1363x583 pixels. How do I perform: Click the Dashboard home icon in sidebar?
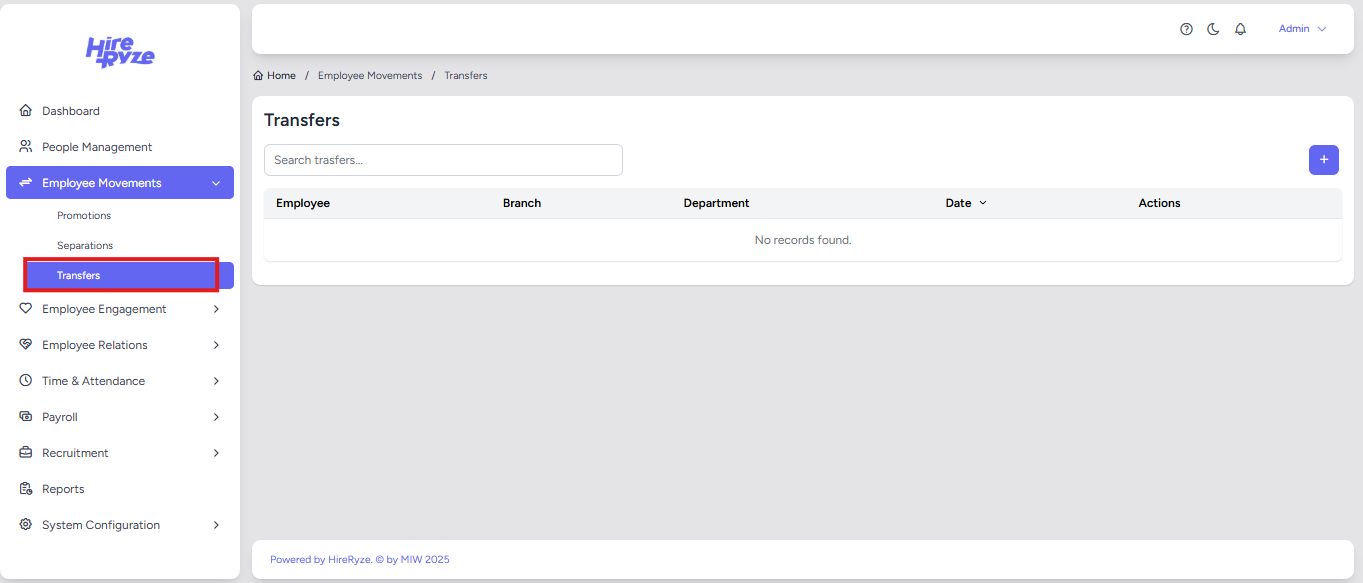coord(26,111)
